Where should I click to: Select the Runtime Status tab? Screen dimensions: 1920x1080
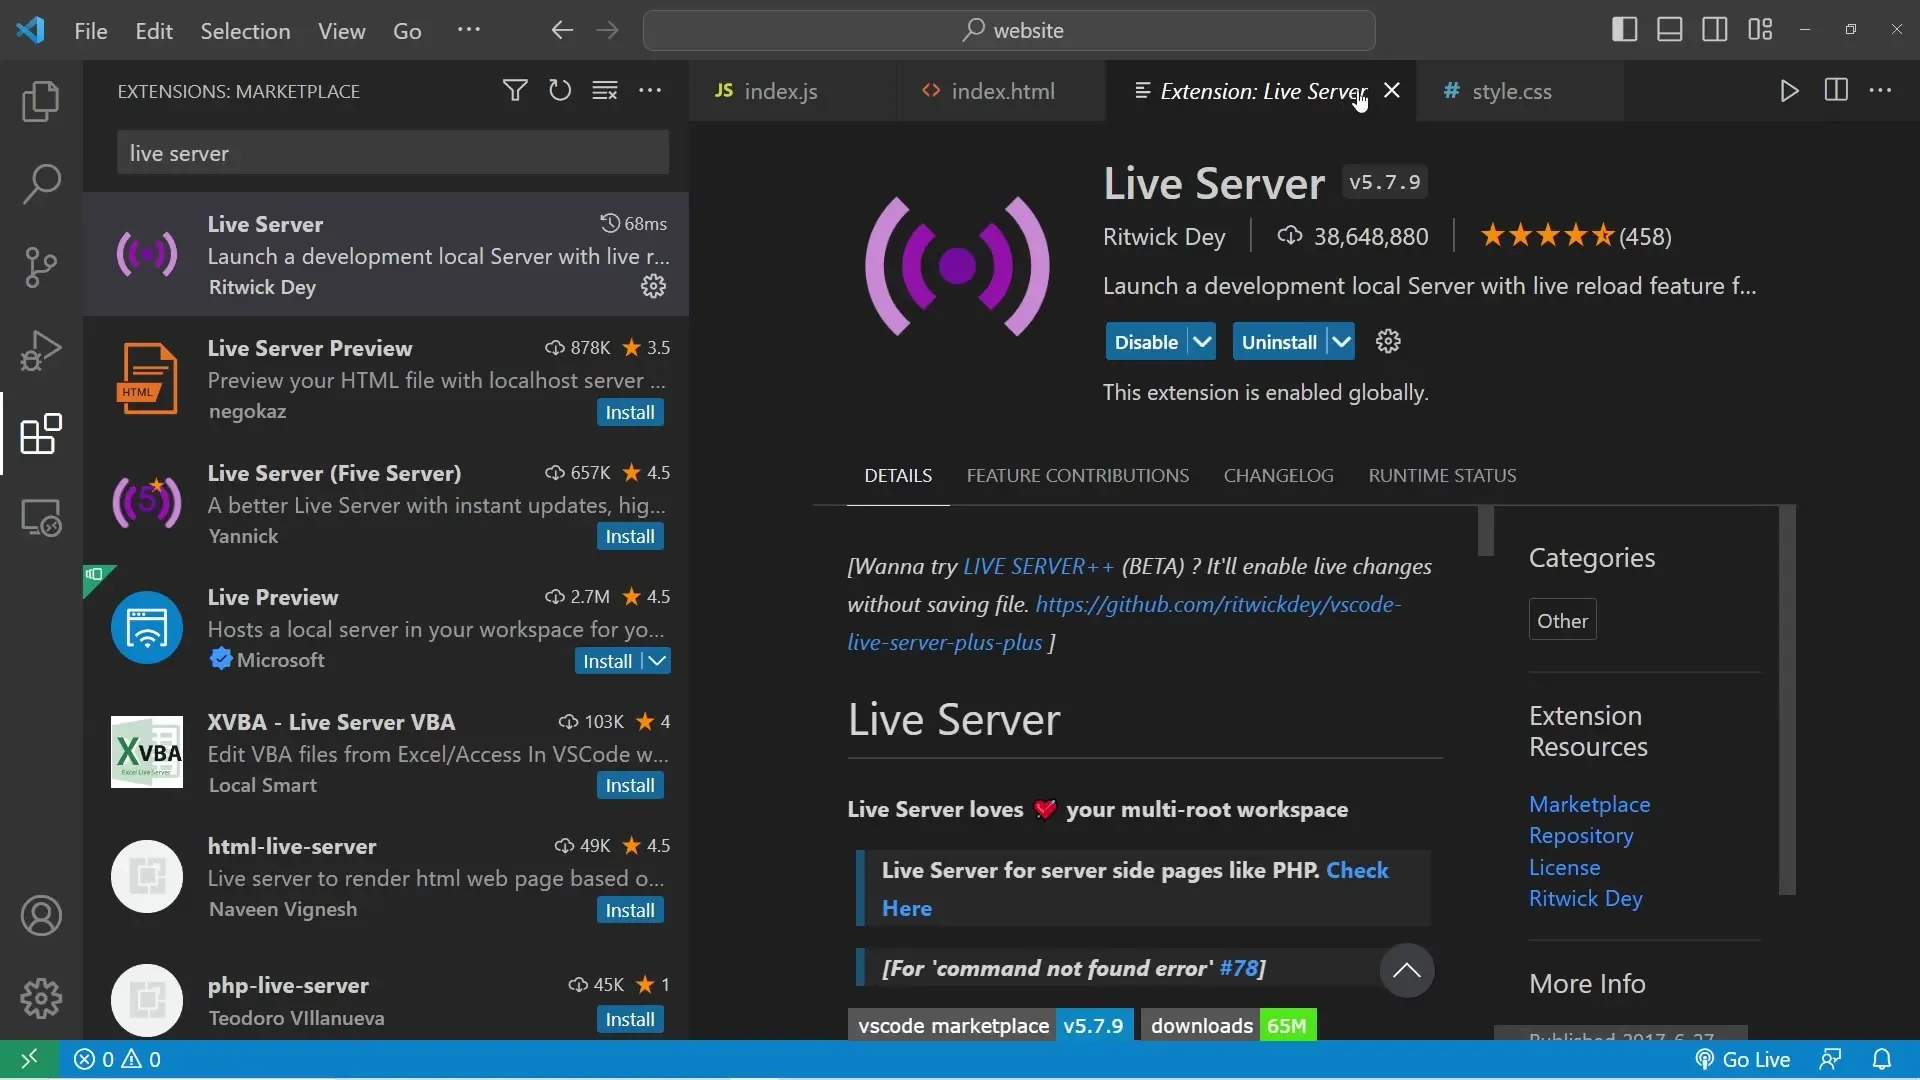(x=1442, y=476)
